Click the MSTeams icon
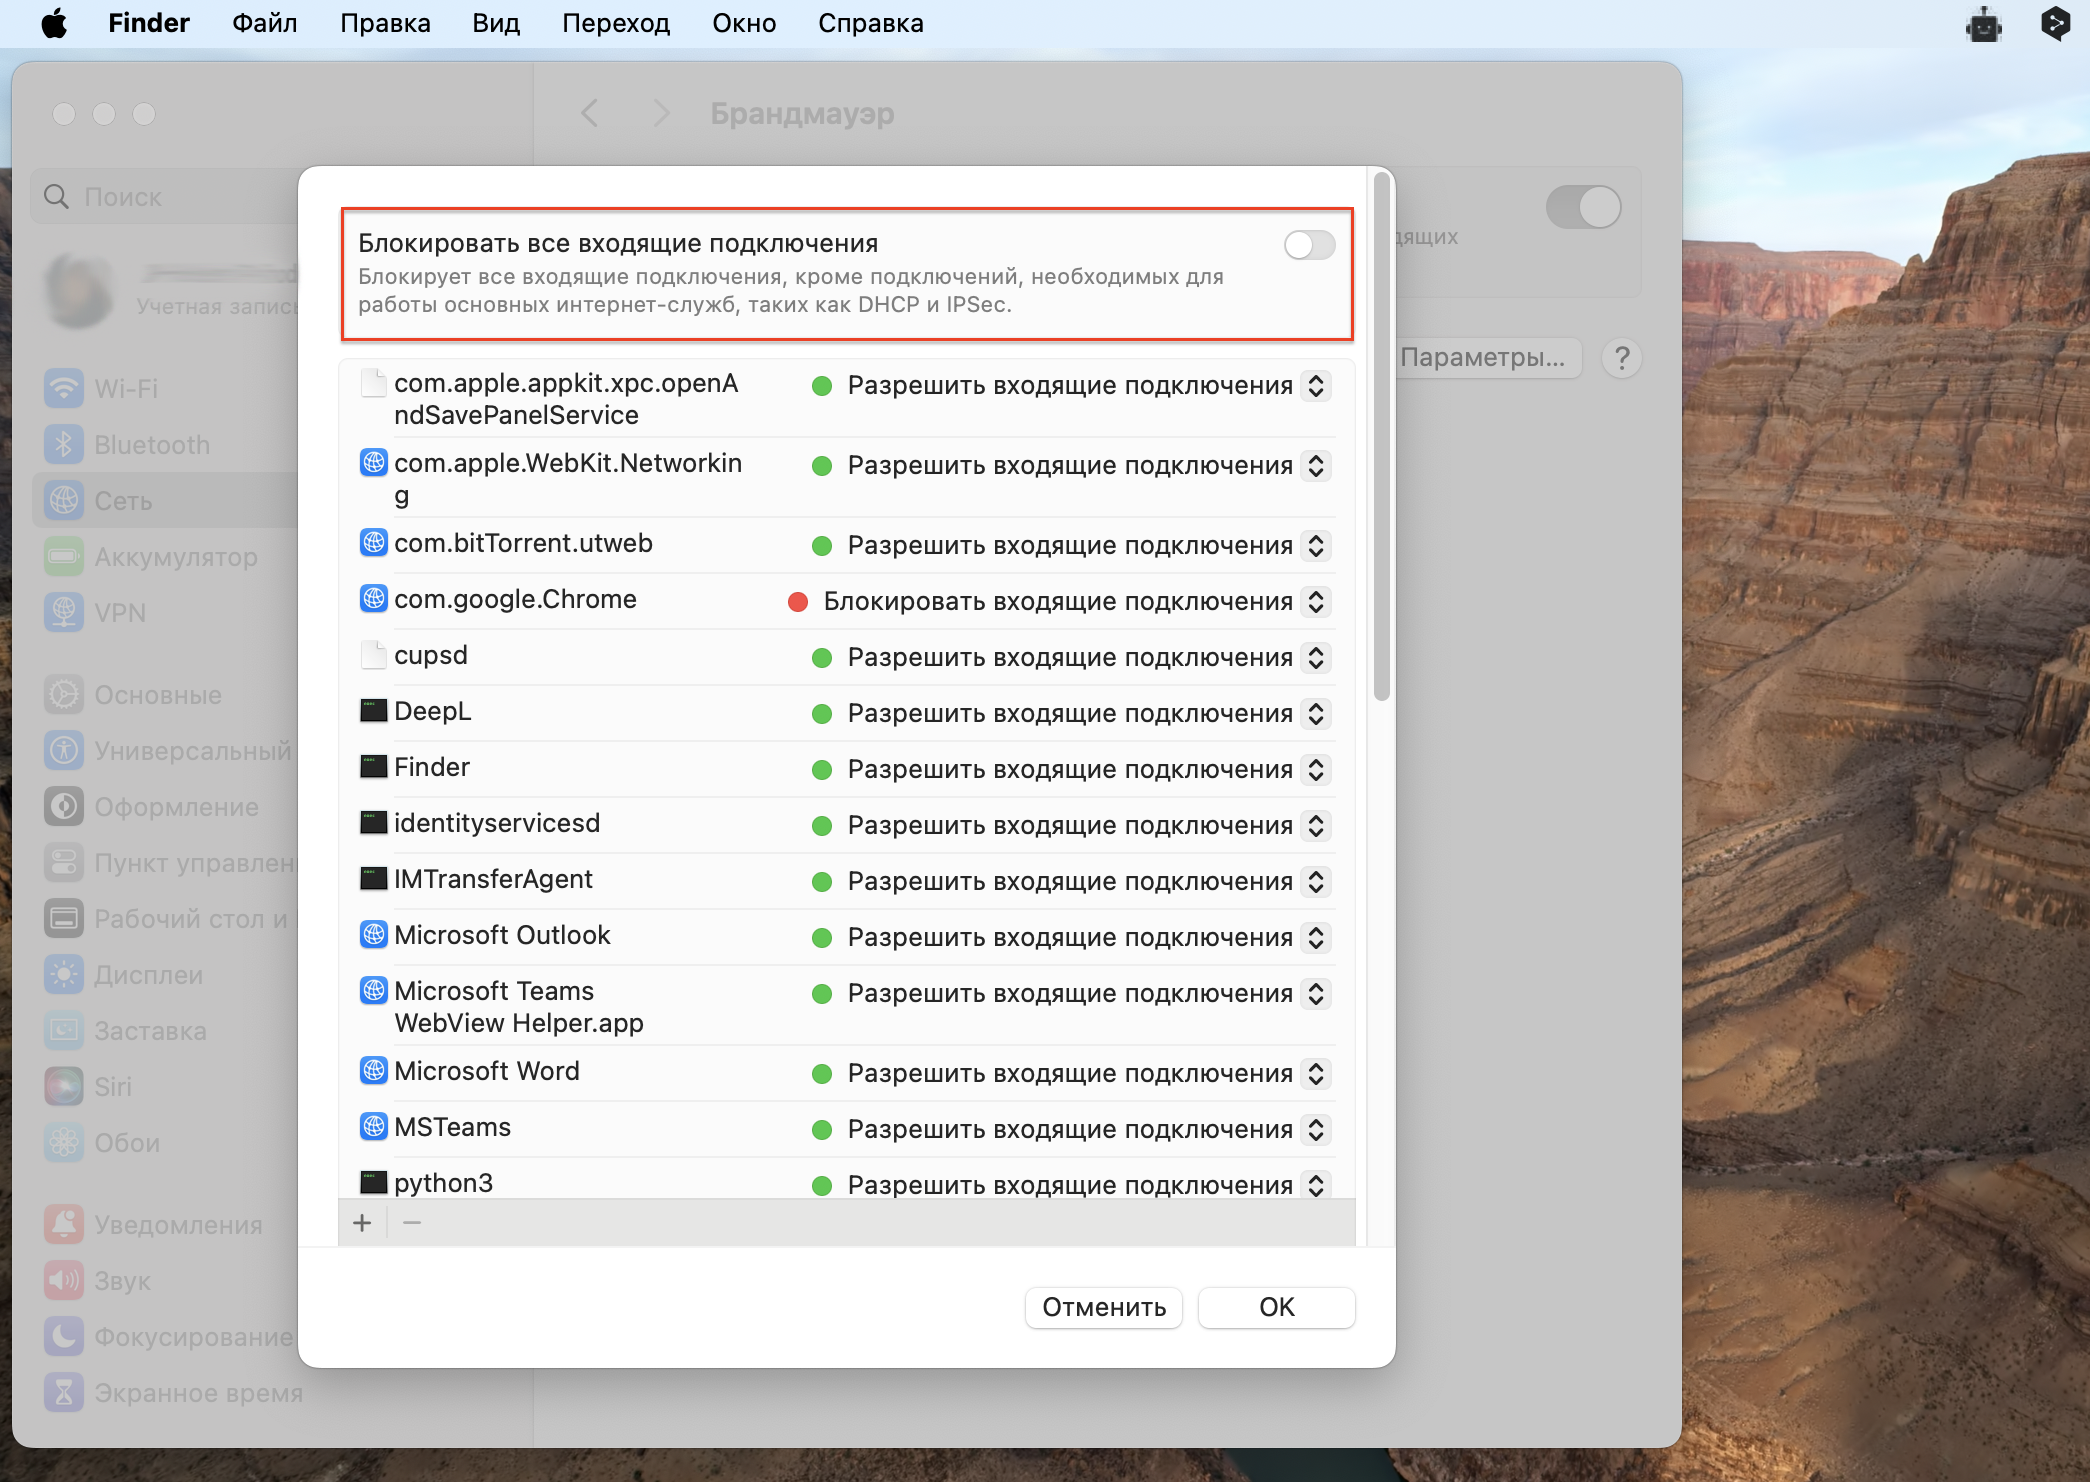2090x1482 pixels. 373,1127
